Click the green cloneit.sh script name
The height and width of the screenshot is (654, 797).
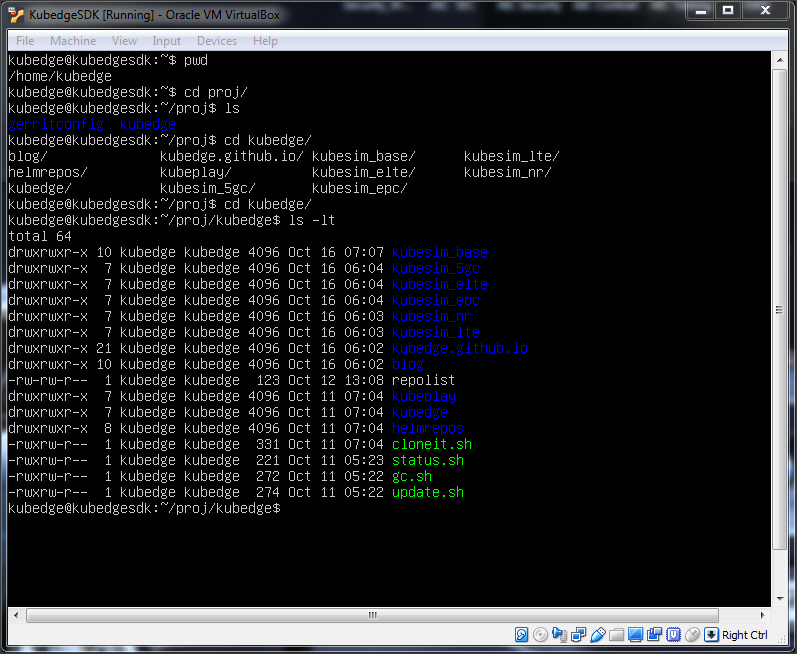(432, 444)
